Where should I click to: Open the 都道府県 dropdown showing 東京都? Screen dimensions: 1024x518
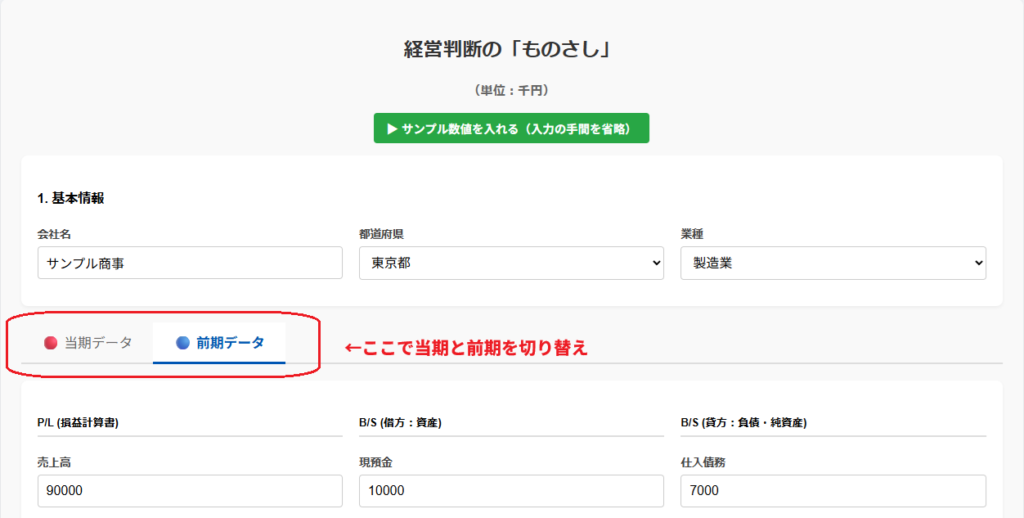[511, 263]
